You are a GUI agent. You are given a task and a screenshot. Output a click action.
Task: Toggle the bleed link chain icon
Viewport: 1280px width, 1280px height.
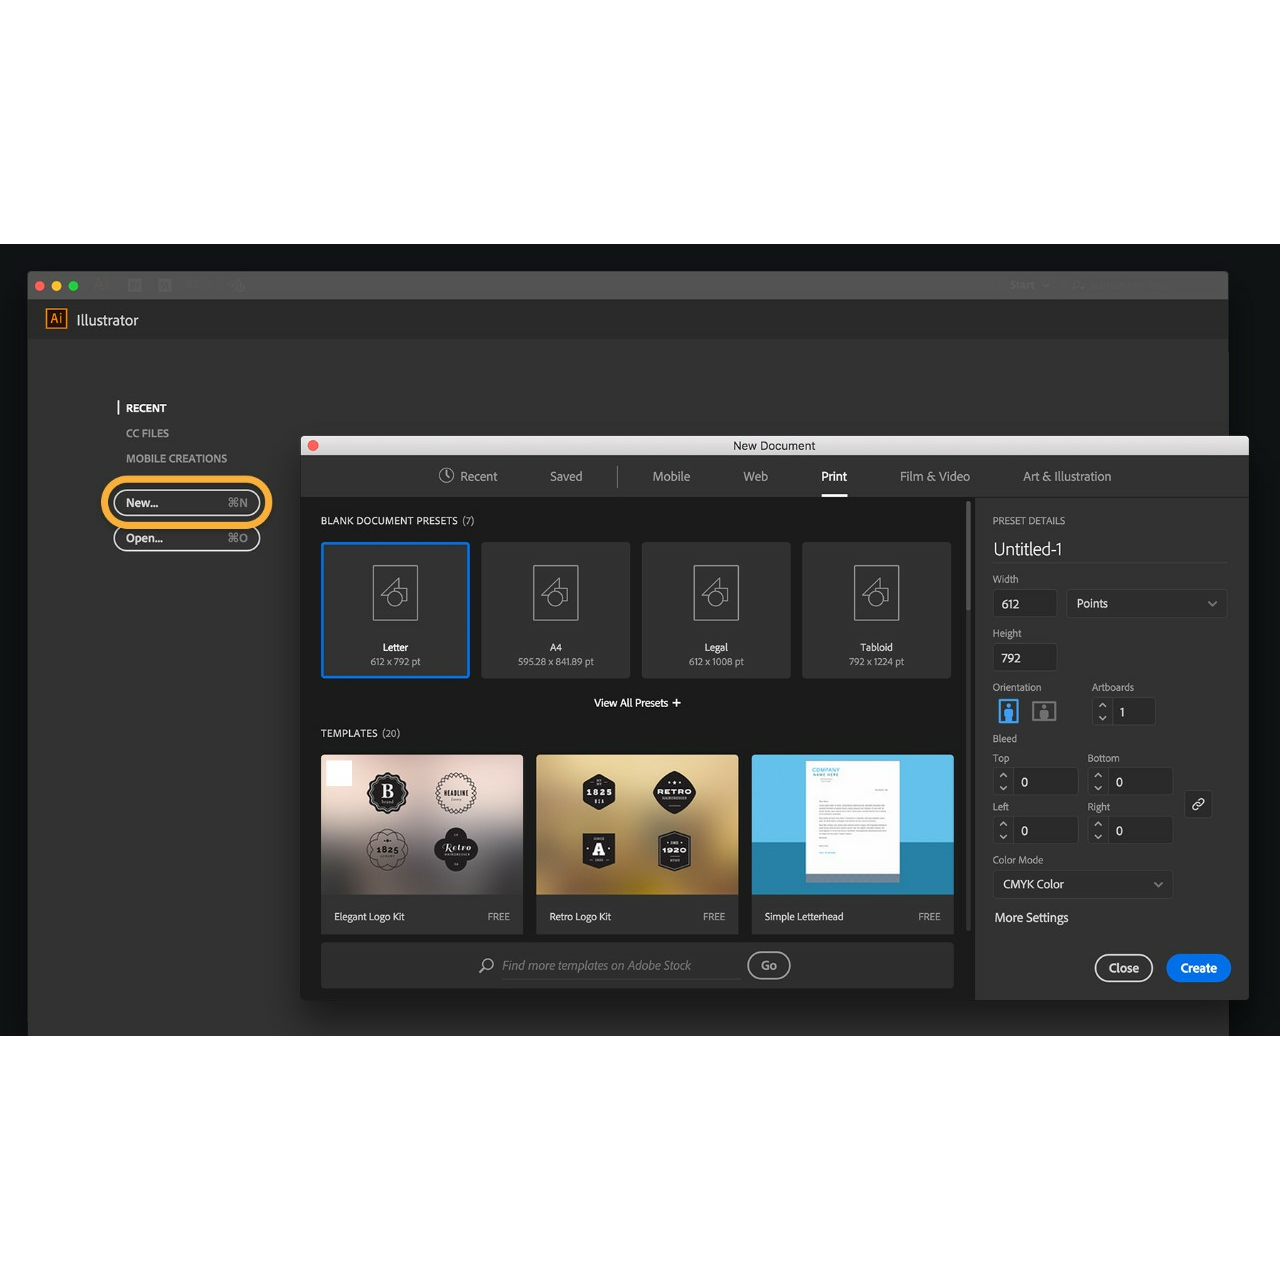[x=1198, y=804]
